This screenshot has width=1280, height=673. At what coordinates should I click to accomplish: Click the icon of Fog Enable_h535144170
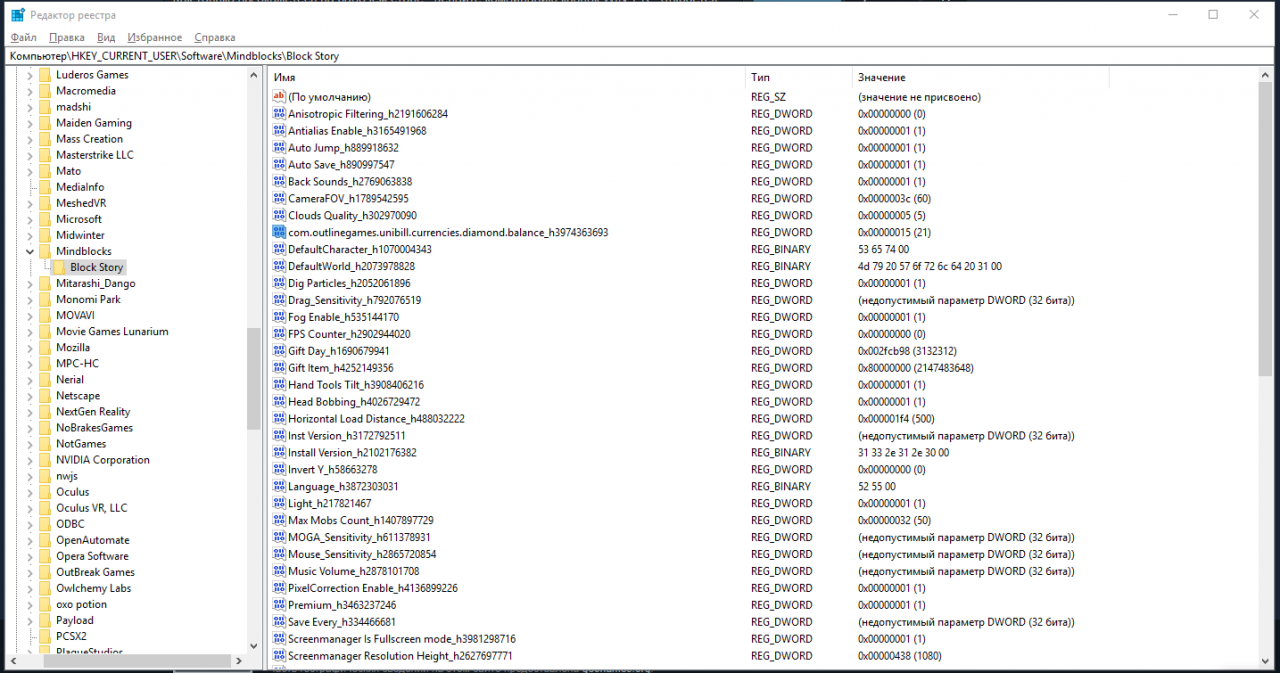tap(279, 317)
